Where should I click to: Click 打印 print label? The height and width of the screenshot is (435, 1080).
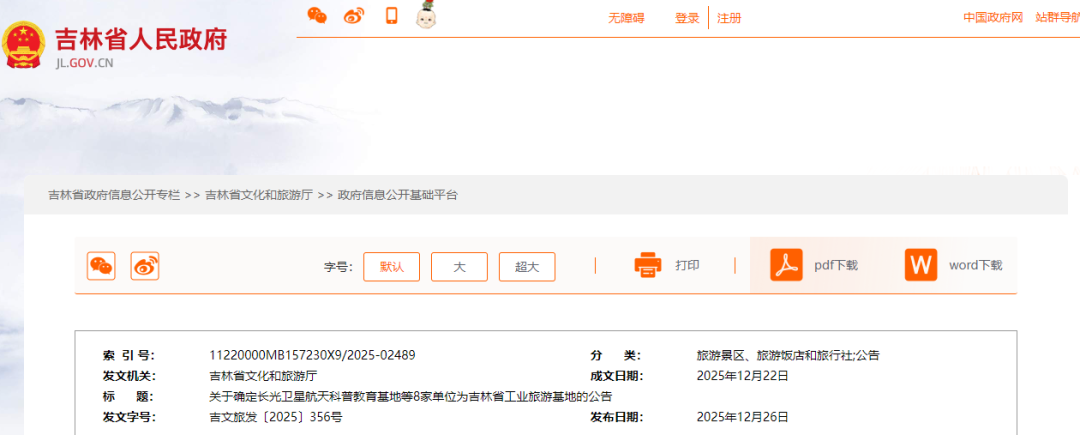[x=687, y=266]
